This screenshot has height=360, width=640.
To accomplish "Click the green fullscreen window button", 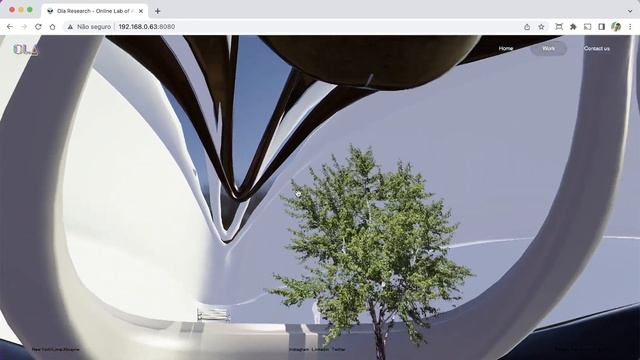I will (30, 10).
